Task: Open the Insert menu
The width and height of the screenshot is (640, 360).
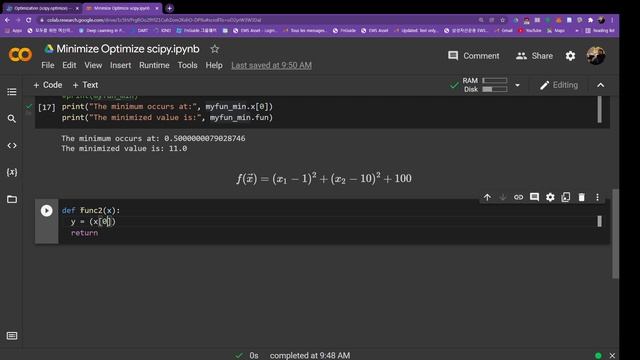Action: pyautogui.click(x=120, y=65)
